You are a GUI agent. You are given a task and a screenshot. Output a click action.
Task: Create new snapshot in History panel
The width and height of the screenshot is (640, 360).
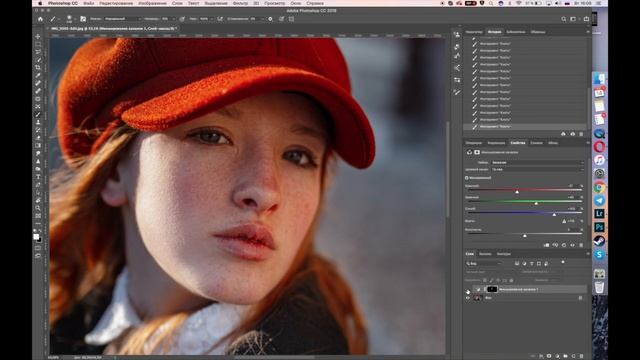[x=572, y=134]
